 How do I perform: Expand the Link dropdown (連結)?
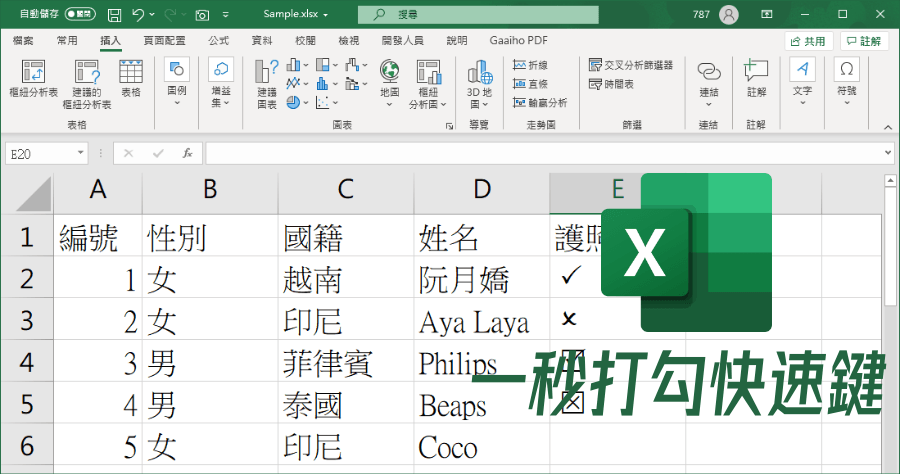(x=708, y=84)
